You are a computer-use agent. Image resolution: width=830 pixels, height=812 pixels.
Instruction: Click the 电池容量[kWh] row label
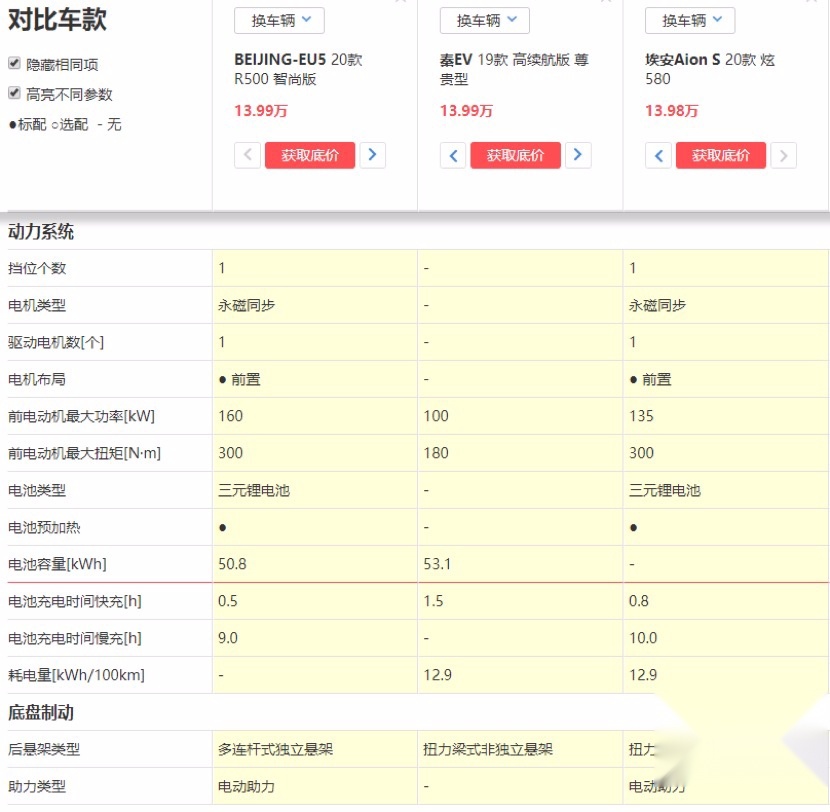click(x=57, y=564)
